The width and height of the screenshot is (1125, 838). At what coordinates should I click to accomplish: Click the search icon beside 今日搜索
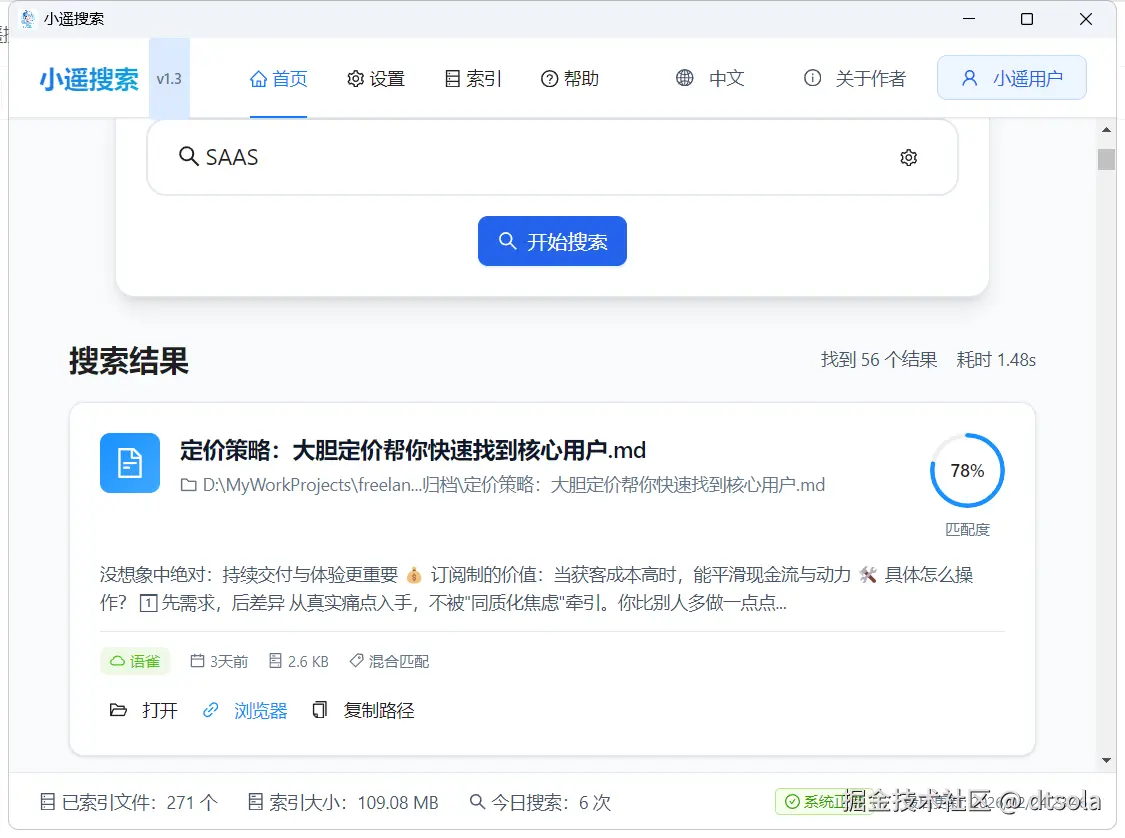click(x=477, y=801)
